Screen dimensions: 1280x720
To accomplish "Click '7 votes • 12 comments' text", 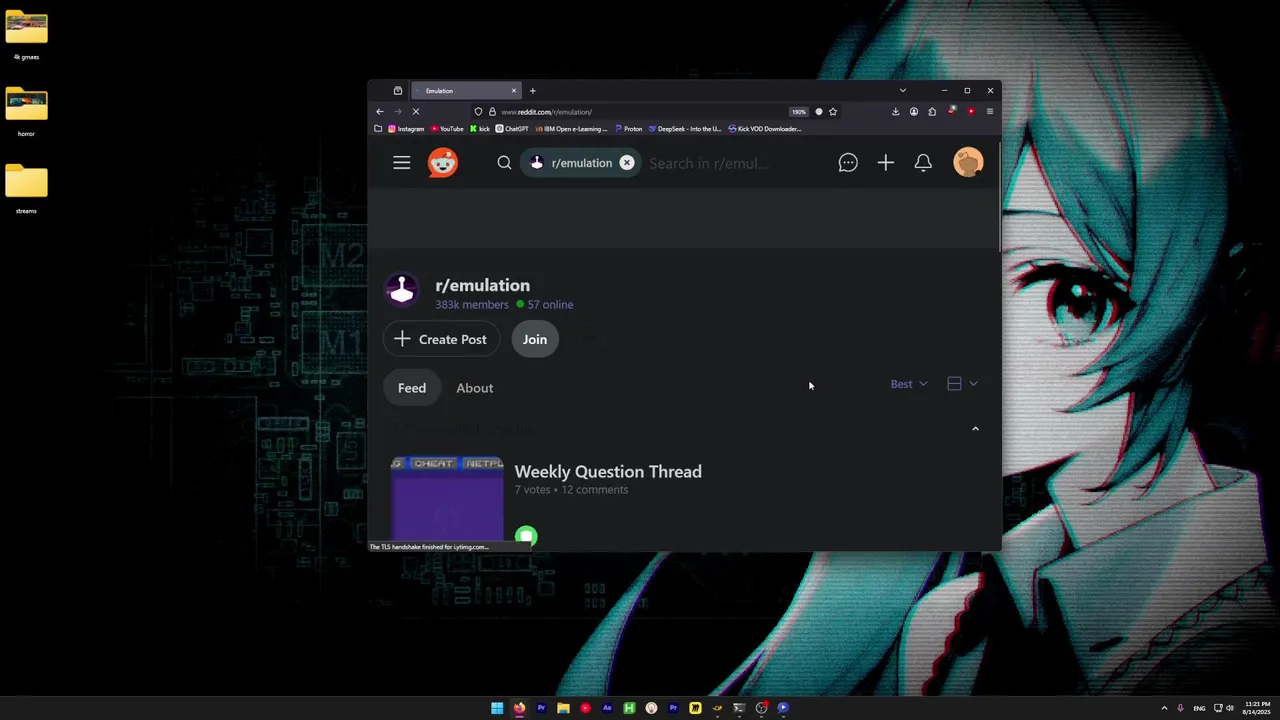I will coord(571,490).
